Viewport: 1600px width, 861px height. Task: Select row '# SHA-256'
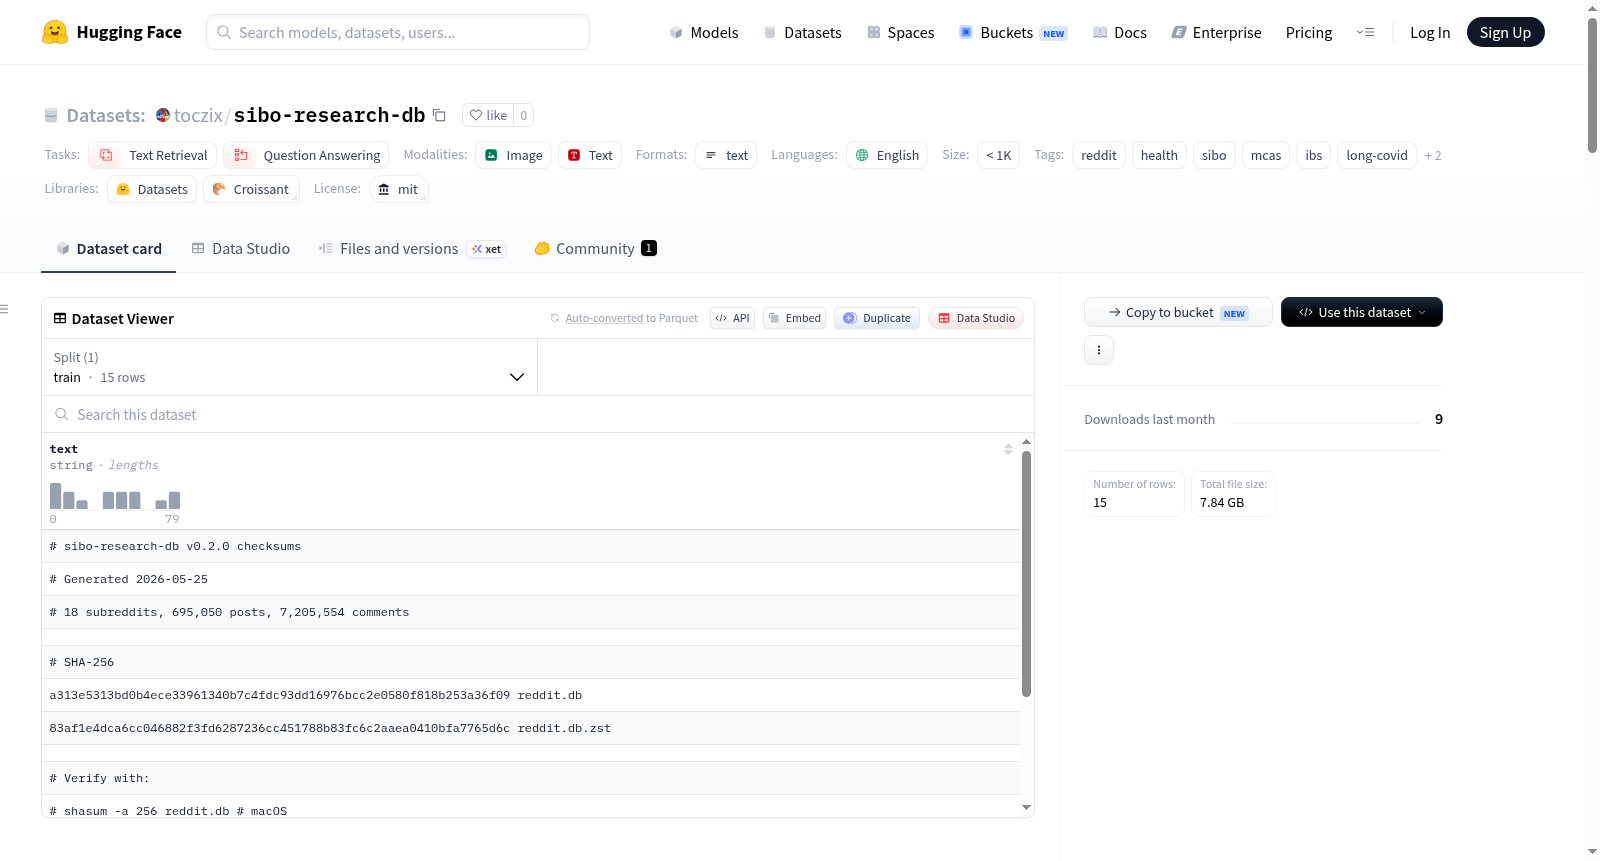(530, 662)
